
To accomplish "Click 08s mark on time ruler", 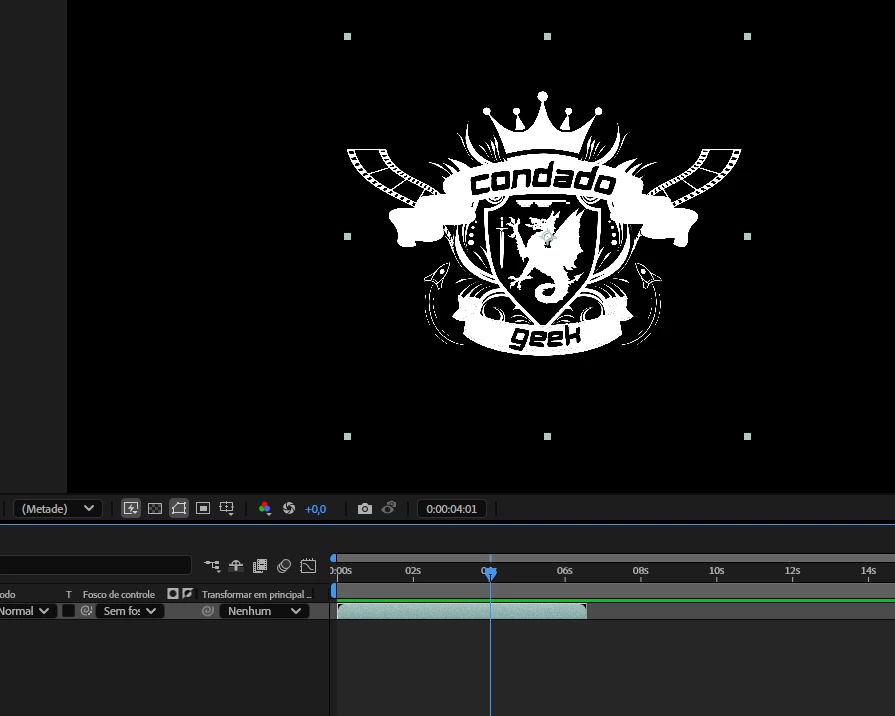I will pyautogui.click(x=640, y=570).
